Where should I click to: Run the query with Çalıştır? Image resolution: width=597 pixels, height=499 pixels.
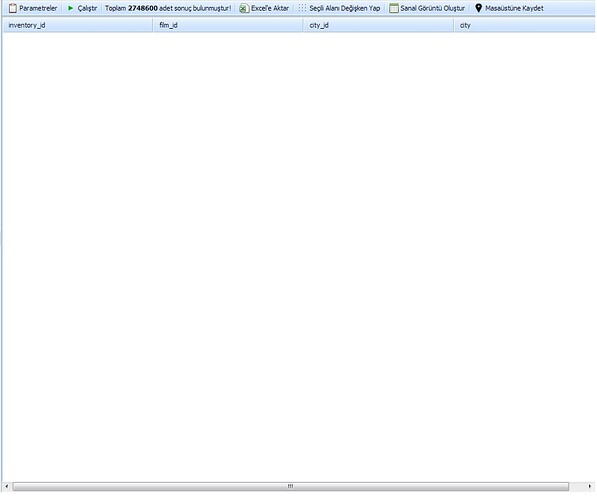[x=87, y=8]
